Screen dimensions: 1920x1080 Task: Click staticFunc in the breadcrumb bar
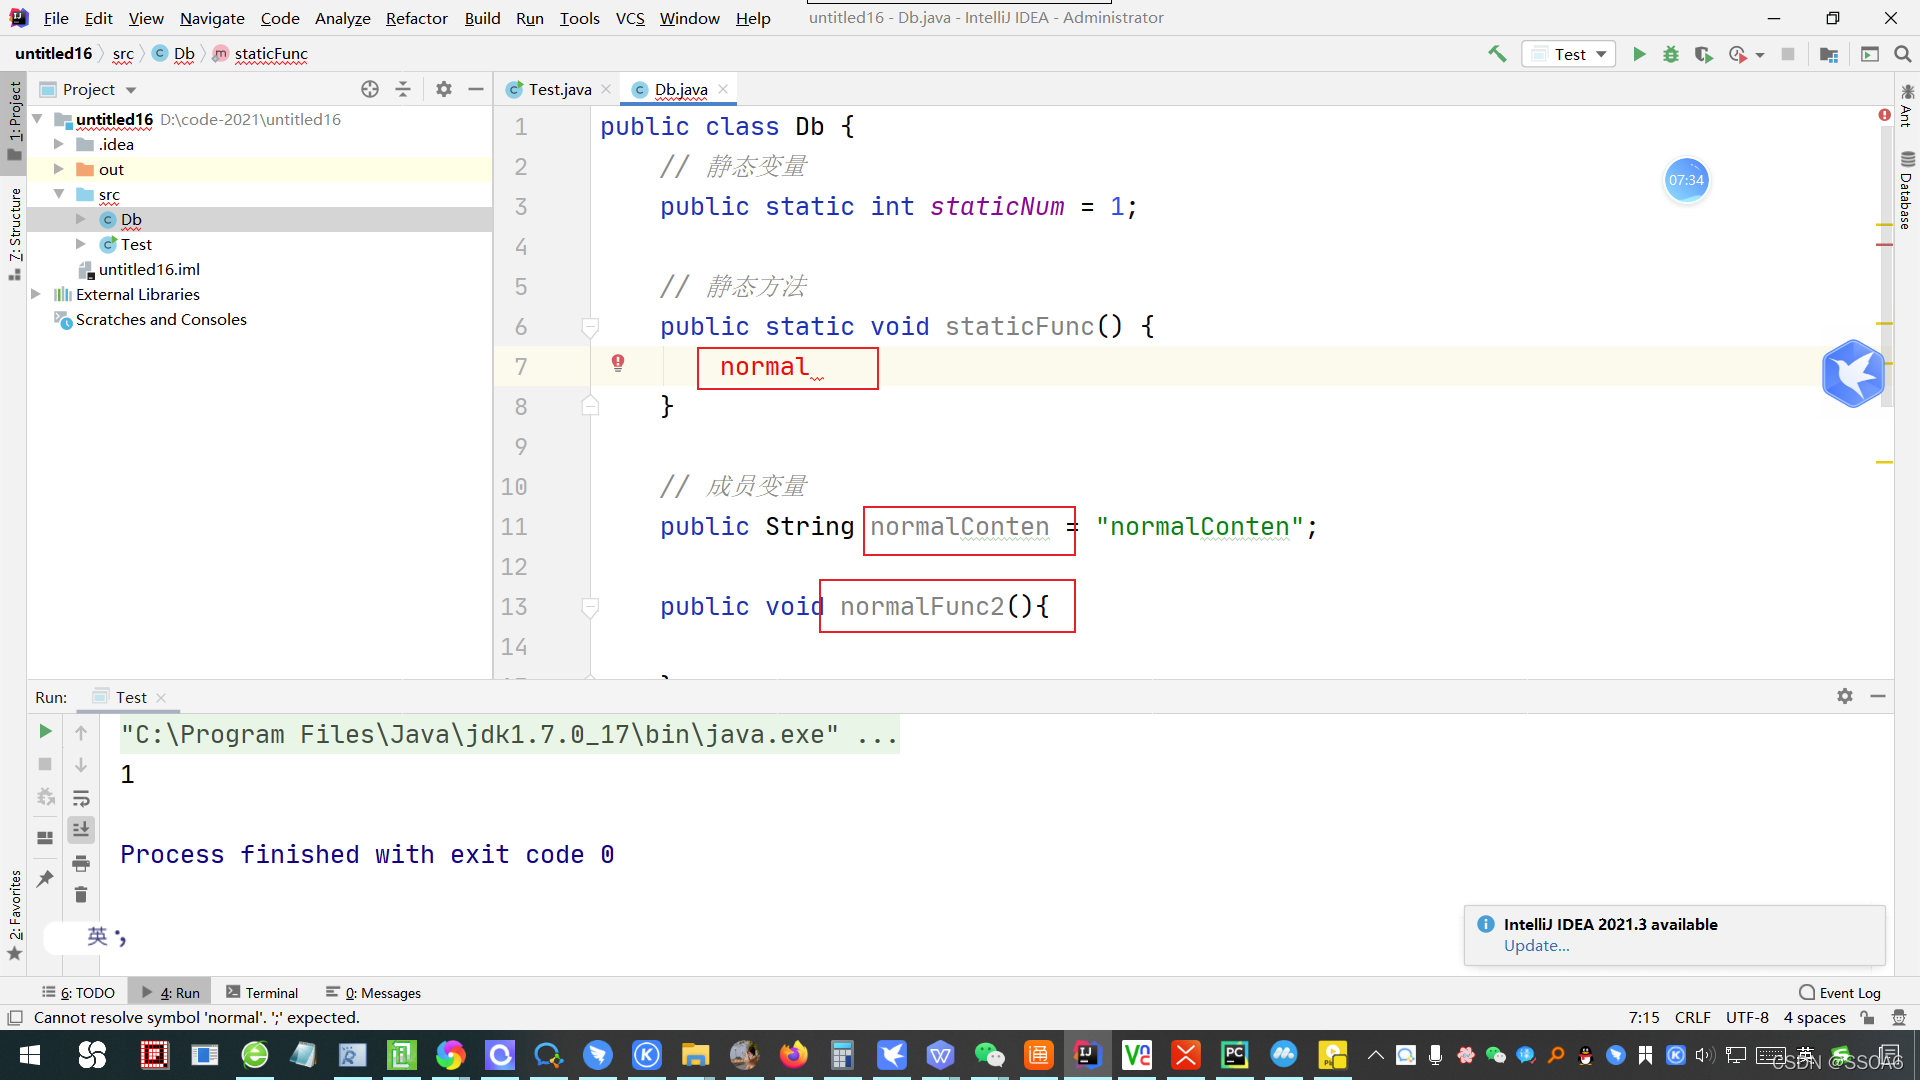coord(271,54)
